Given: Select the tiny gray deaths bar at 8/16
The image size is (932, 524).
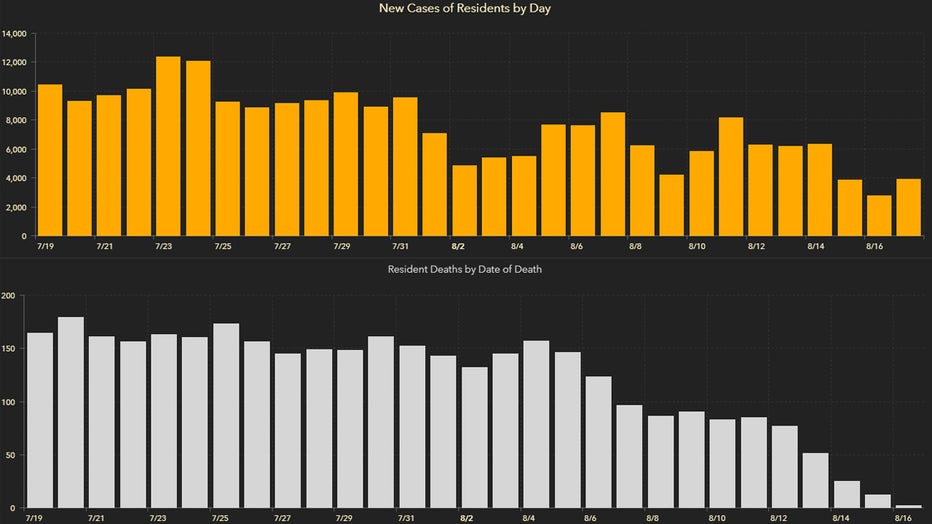Looking at the screenshot, I should tap(908, 506).
